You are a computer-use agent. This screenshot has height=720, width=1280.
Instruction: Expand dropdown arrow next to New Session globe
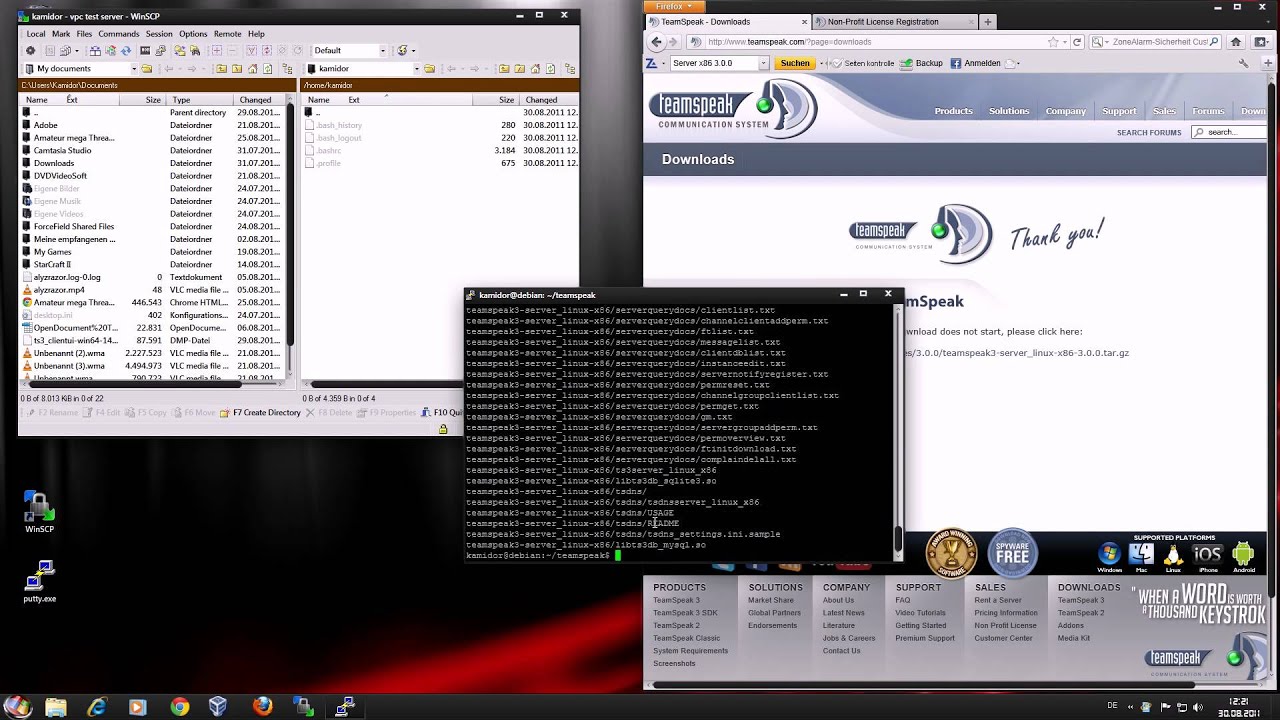click(x=413, y=50)
